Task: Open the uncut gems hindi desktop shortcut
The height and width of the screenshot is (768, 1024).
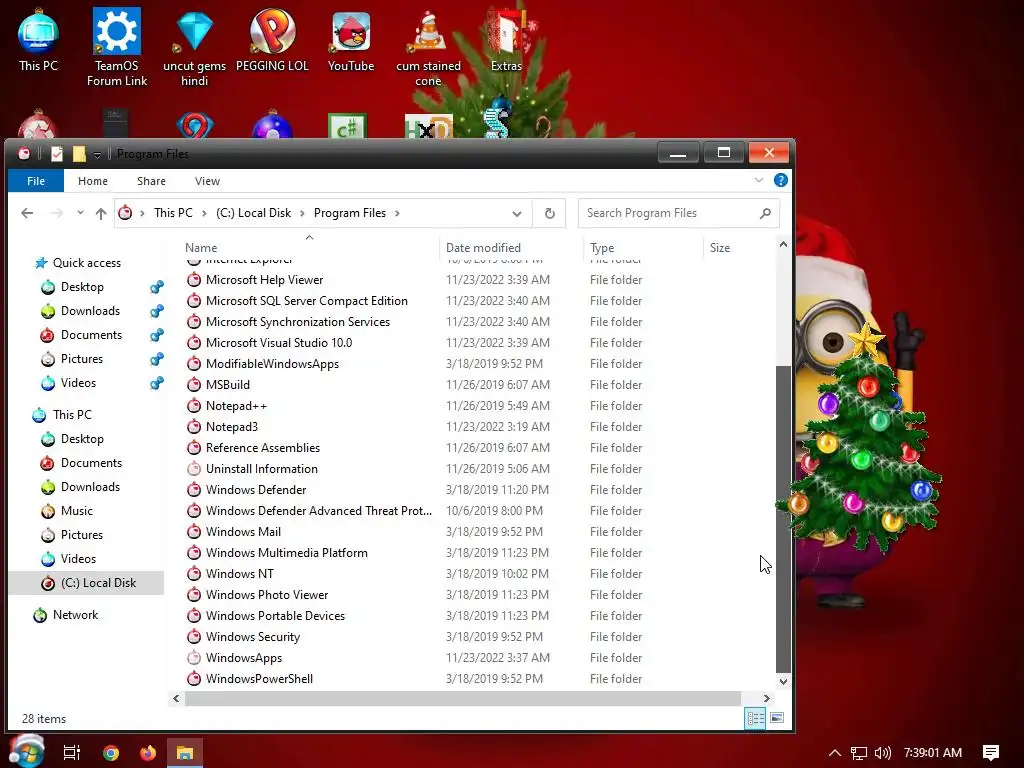Action: tap(195, 47)
